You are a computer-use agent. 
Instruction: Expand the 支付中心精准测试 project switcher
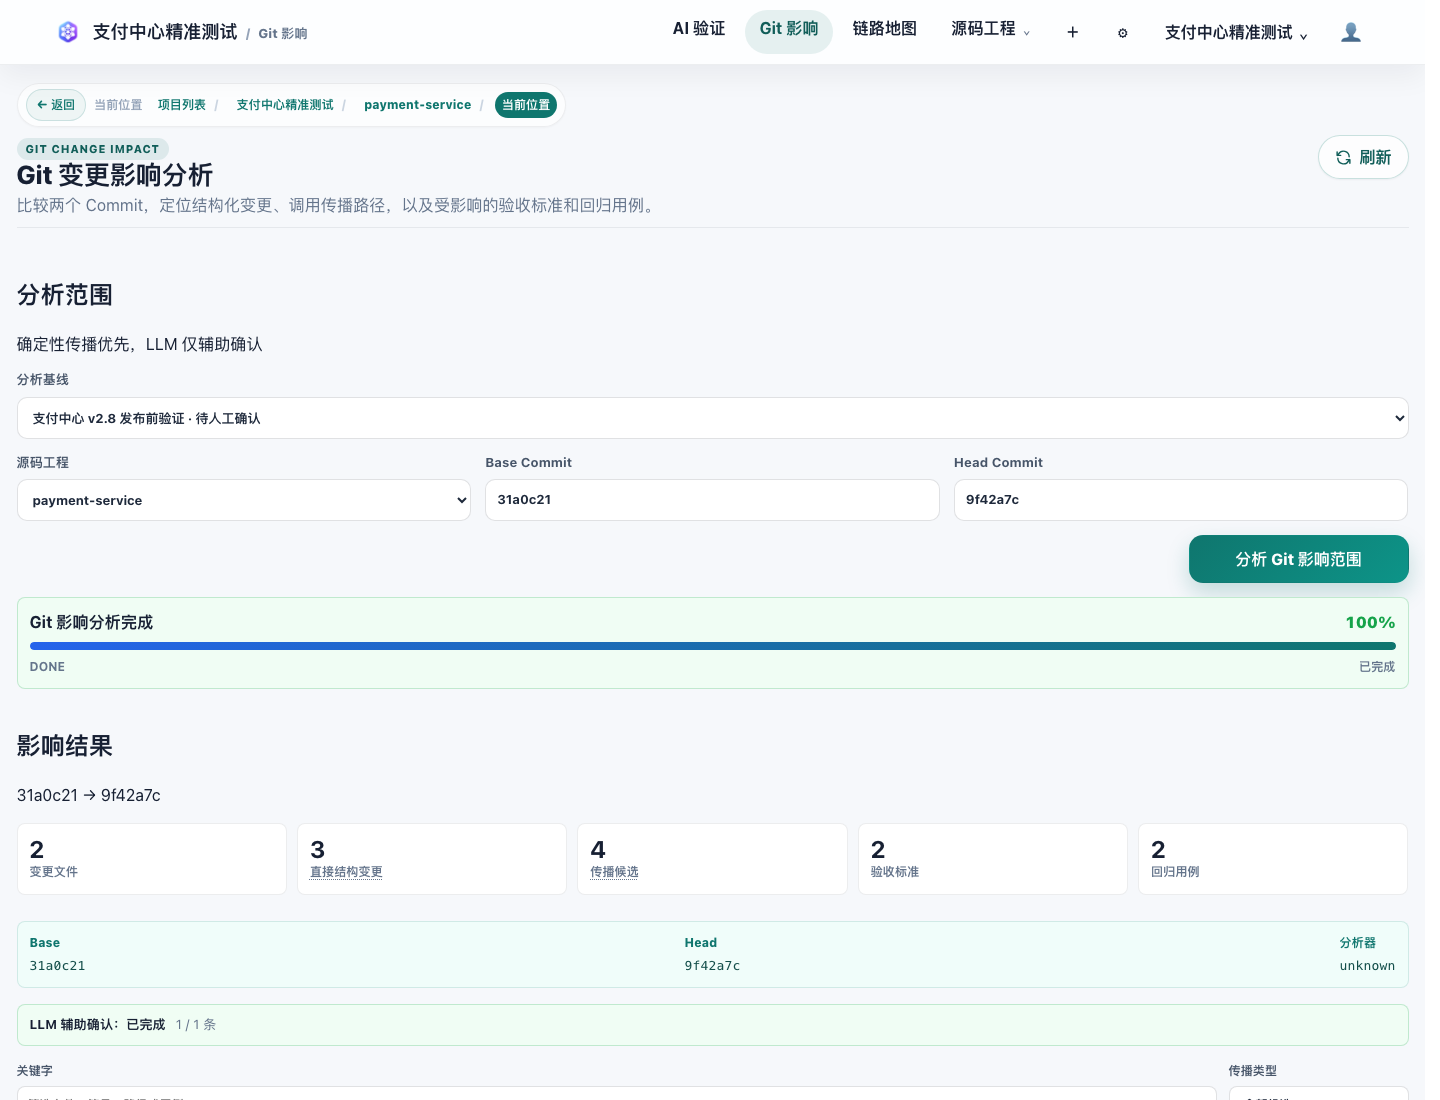coord(1236,33)
